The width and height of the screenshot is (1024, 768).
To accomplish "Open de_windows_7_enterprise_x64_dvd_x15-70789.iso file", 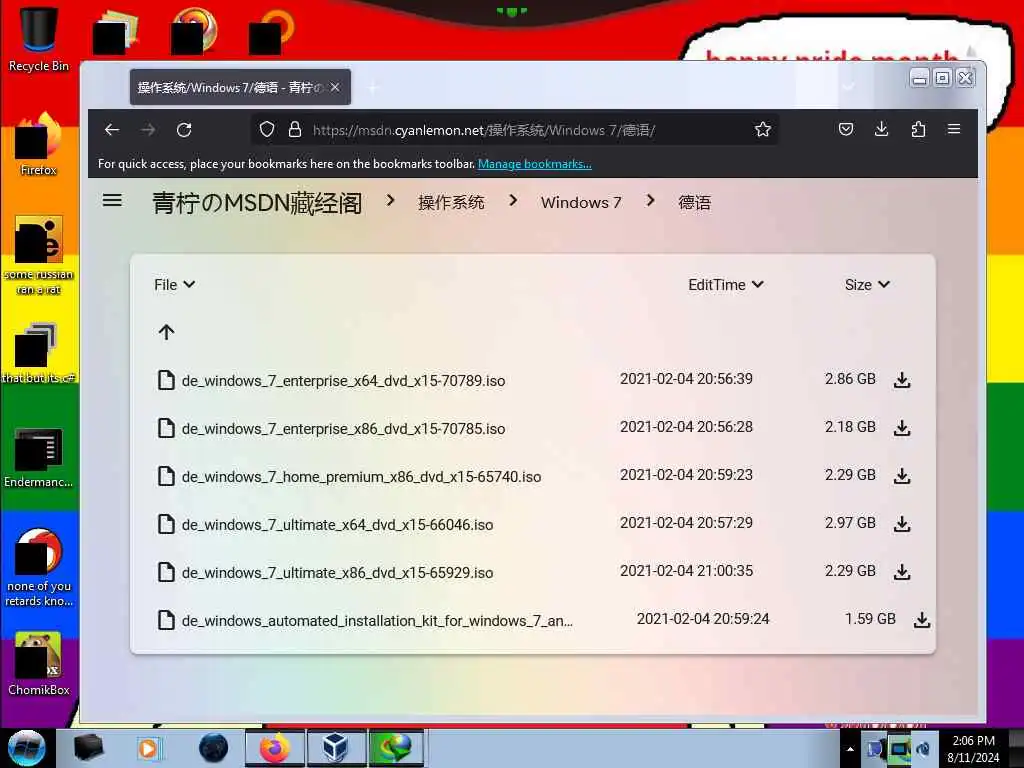I will tap(344, 380).
